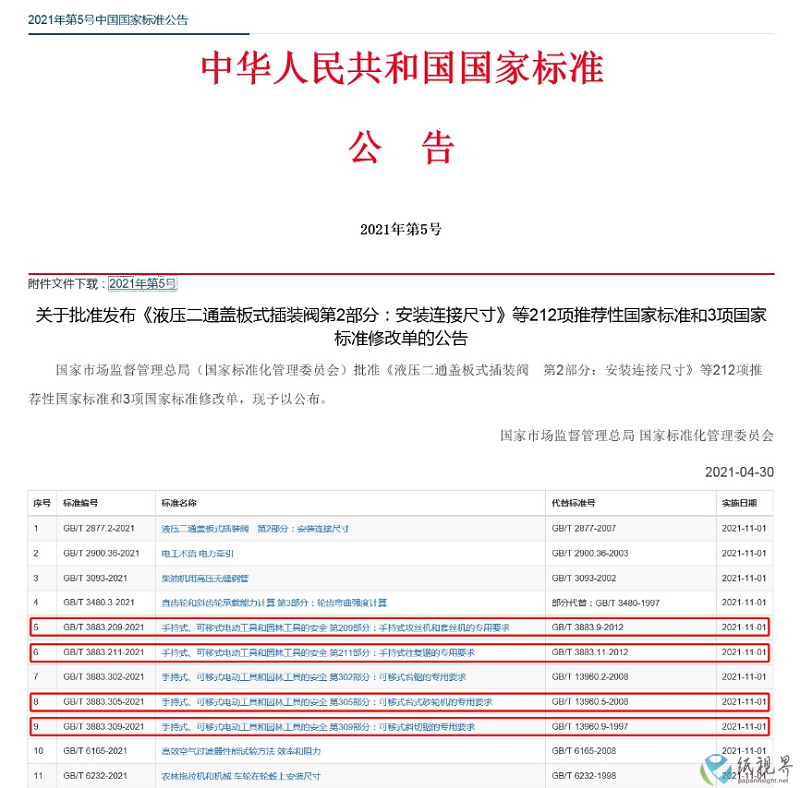Click the 部分代替：GB/T 3480-1997 cell

click(606, 603)
